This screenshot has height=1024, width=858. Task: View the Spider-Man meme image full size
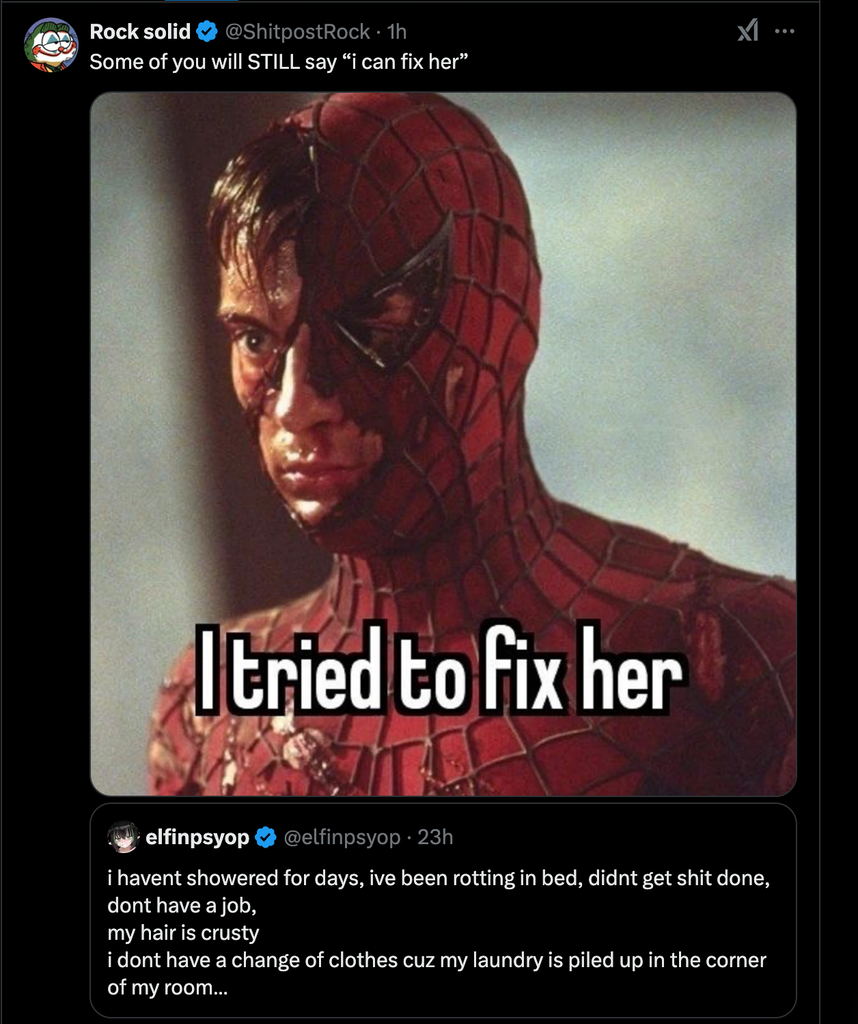coord(443,444)
